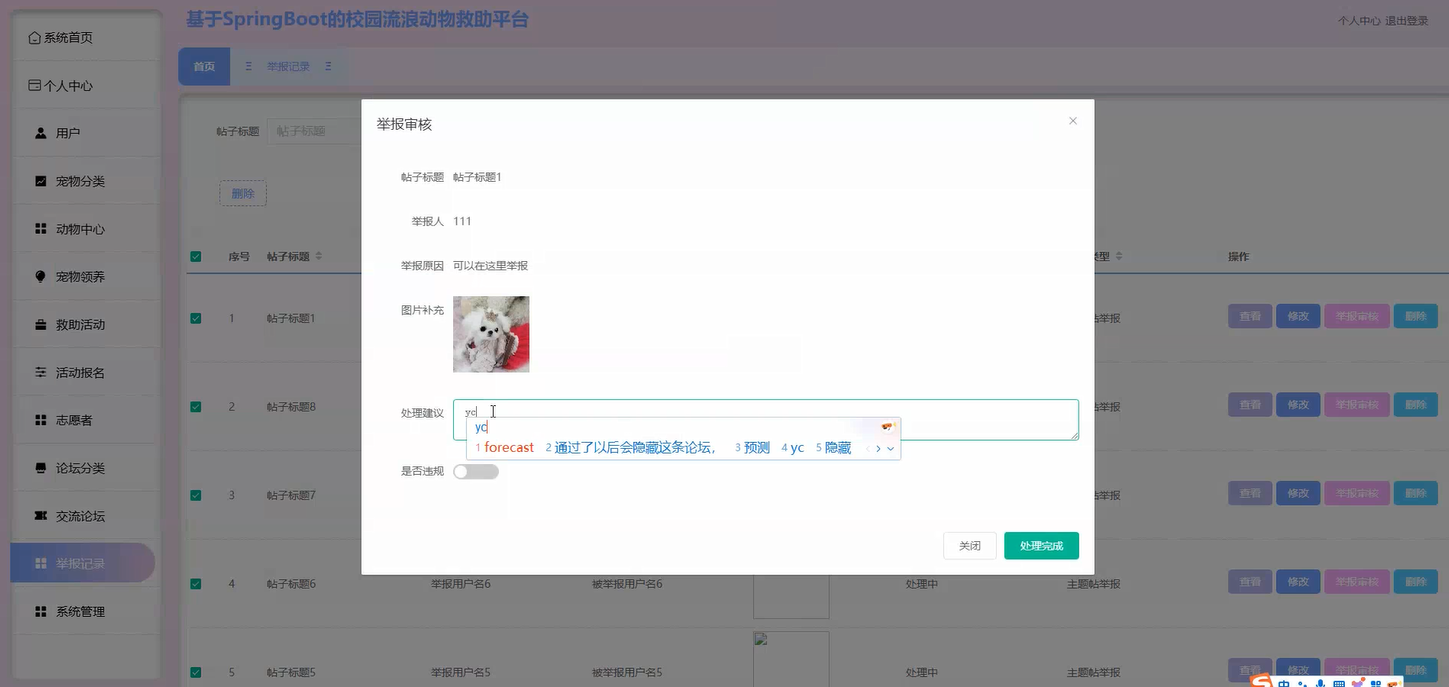The image size is (1449, 687).
Task: Toggle the 是否违规 switch
Action: point(476,471)
